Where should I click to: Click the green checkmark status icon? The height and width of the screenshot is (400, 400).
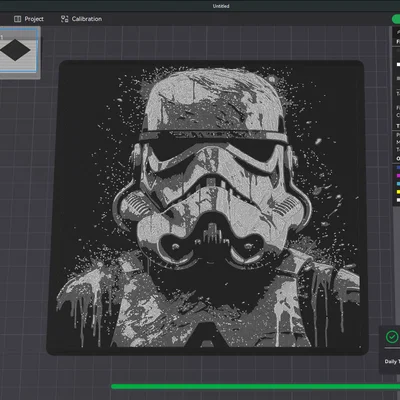tap(392, 337)
